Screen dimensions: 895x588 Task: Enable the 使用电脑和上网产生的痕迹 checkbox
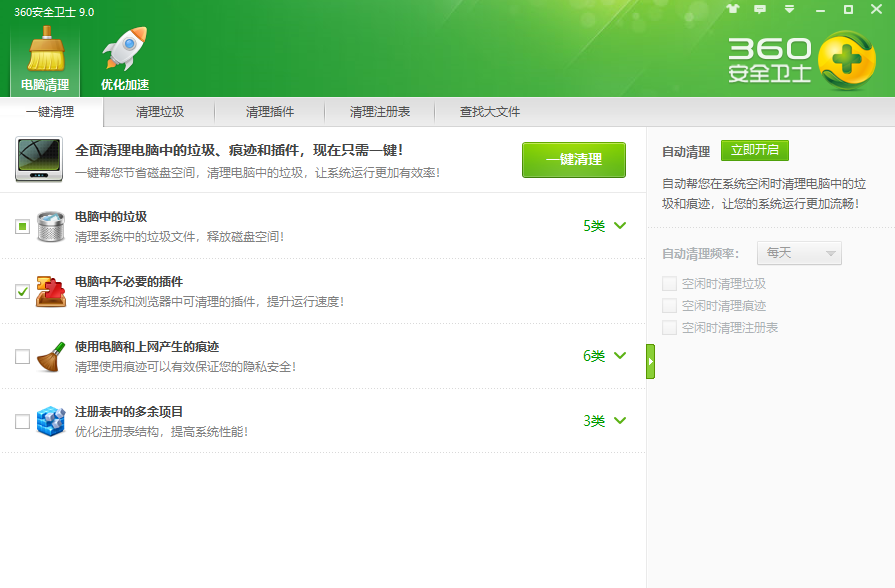22,356
